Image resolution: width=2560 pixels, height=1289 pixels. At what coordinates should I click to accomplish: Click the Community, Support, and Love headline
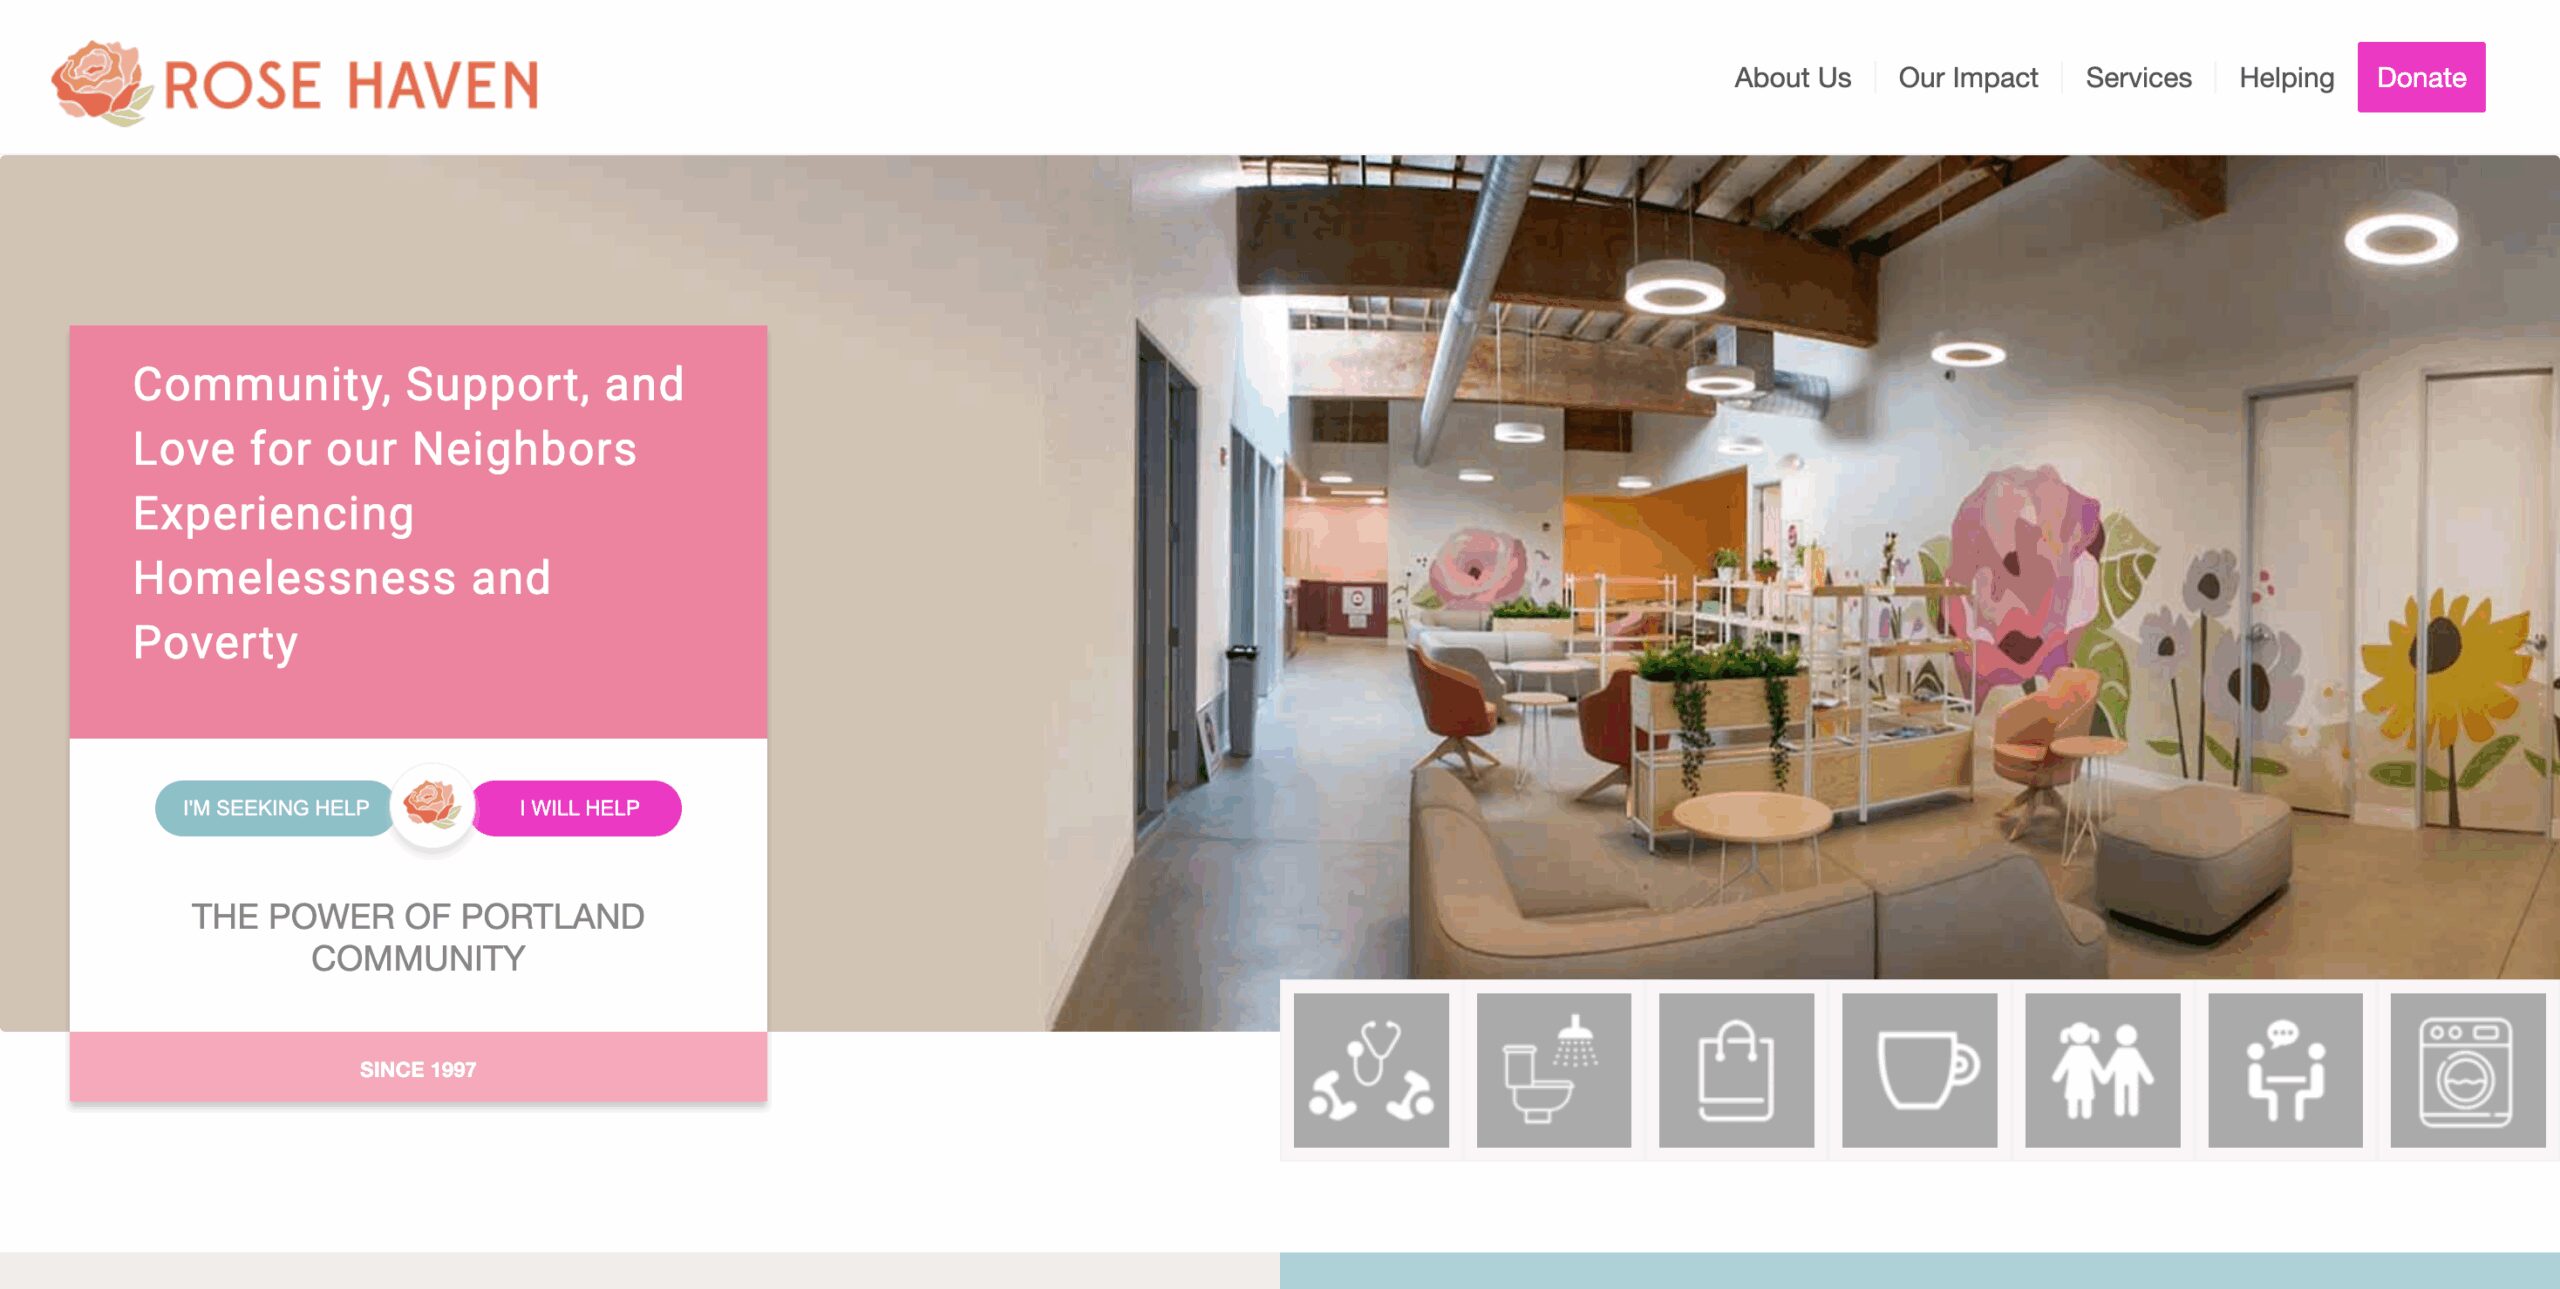[x=408, y=512]
